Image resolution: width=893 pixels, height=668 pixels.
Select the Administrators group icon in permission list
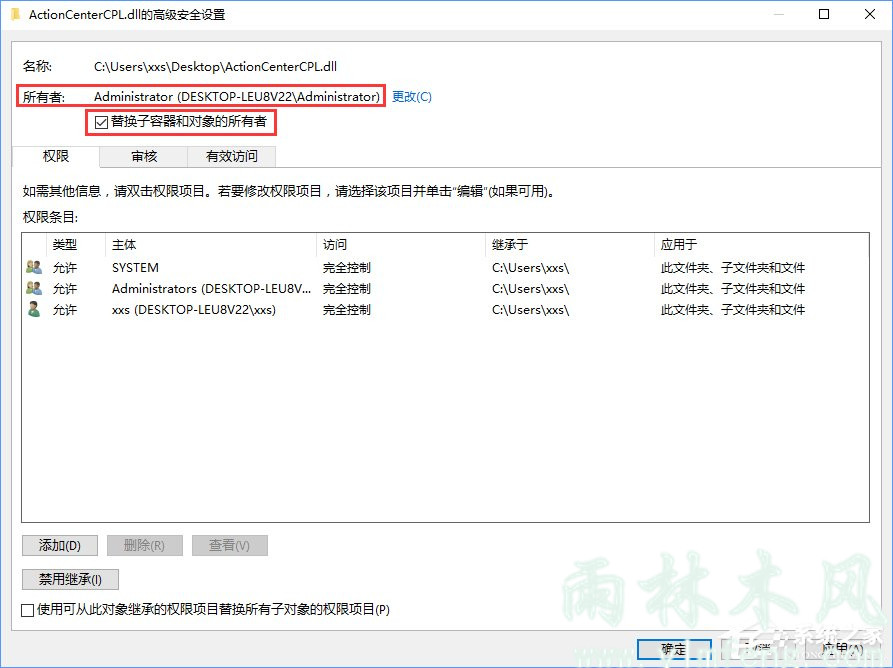(34, 288)
